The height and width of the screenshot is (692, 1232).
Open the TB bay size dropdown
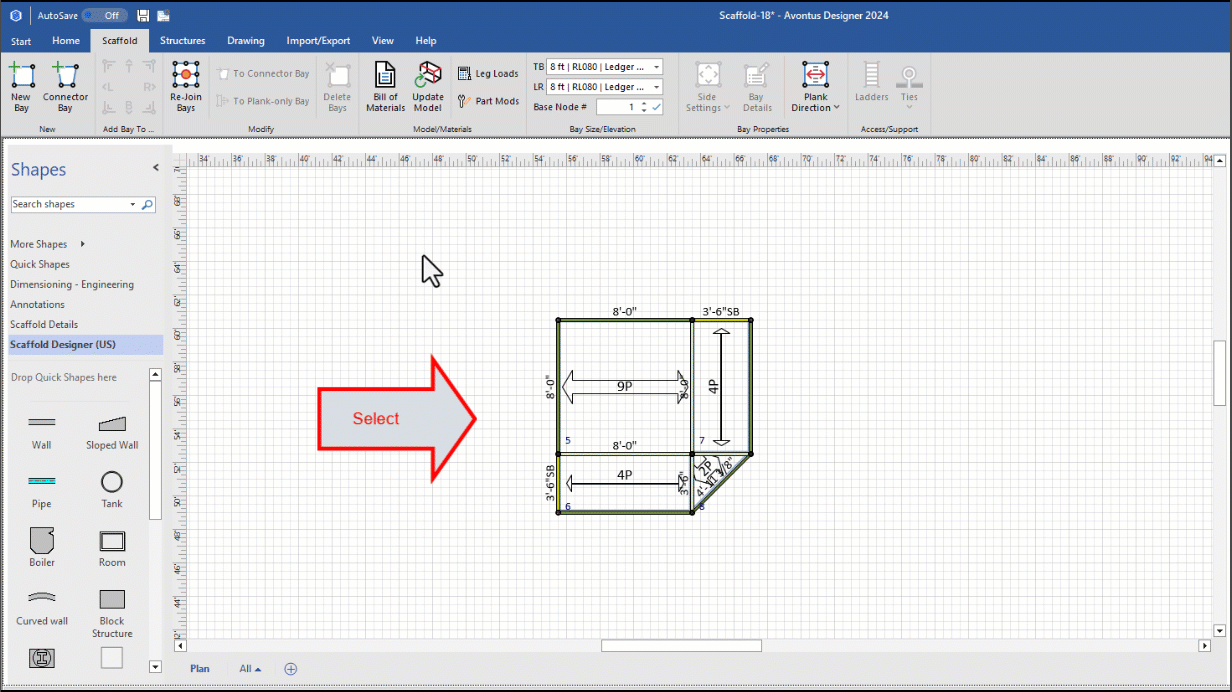click(x=656, y=67)
